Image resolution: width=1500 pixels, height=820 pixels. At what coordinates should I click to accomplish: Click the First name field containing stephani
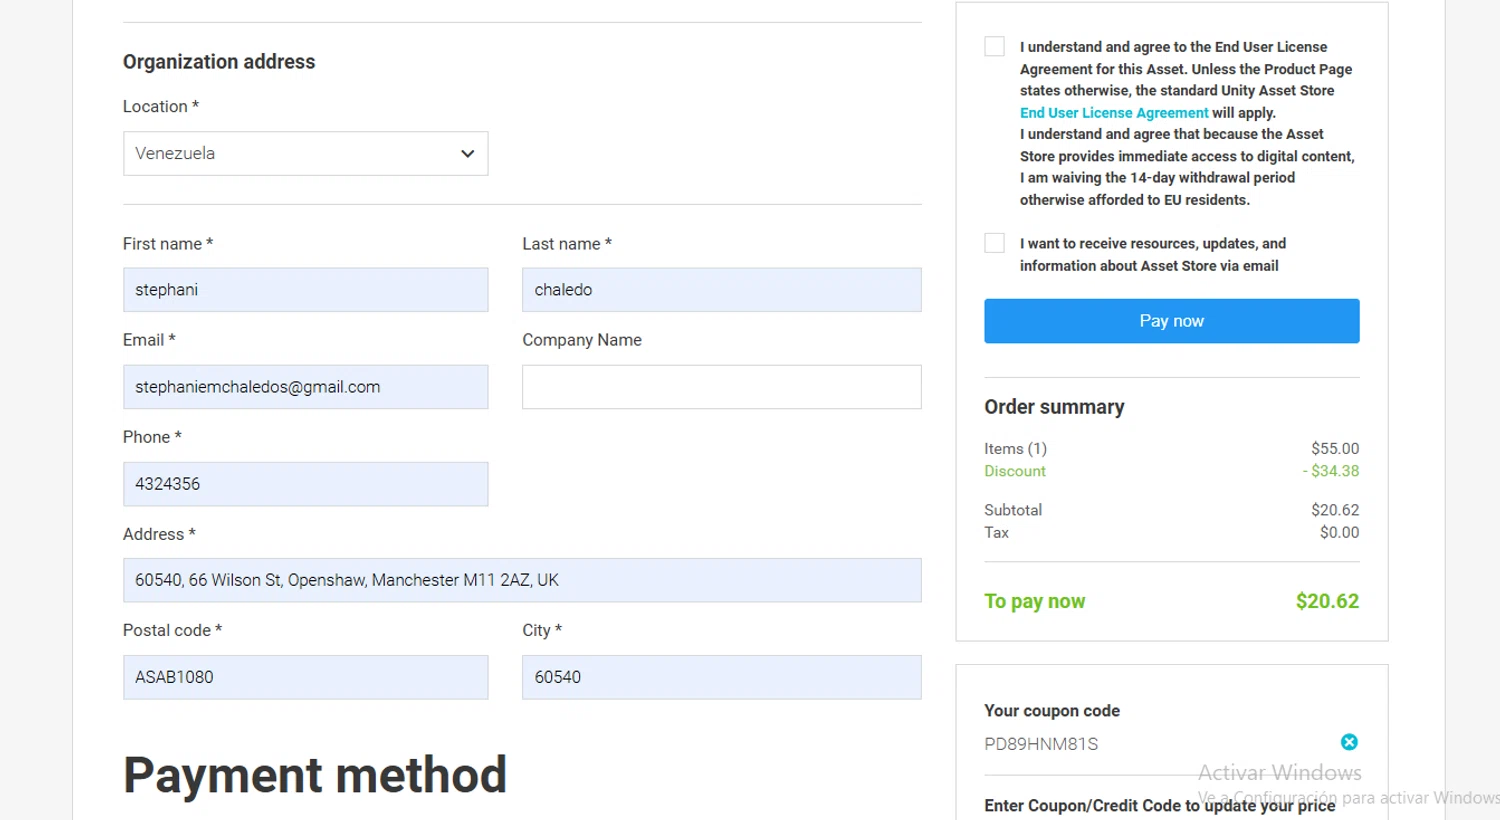pos(305,289)
